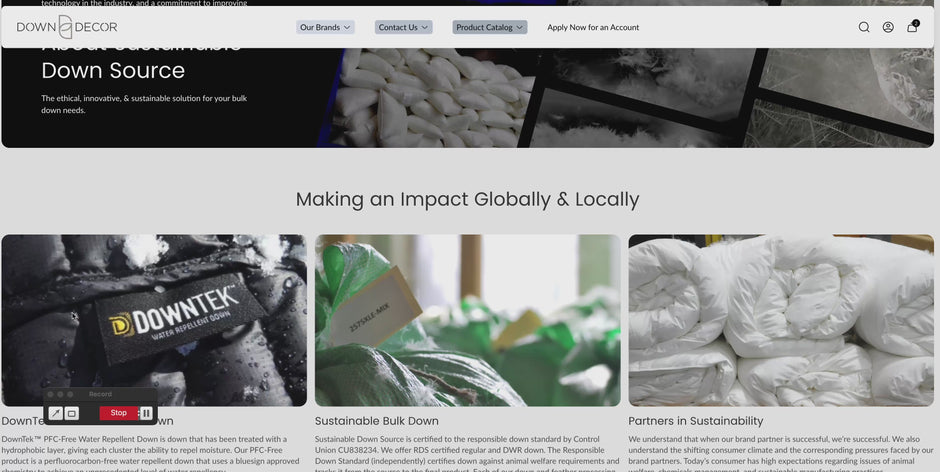Screen dimensions: 940x472
Task: Click the brand partner success paragraph
Action: point(781,455)
